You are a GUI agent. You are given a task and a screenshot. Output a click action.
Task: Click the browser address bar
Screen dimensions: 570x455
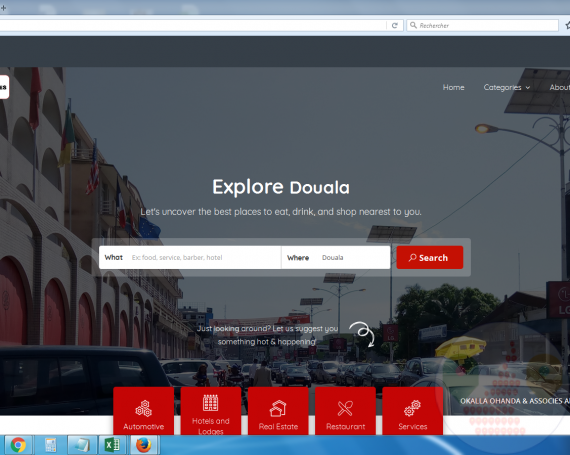pos(193,25)
